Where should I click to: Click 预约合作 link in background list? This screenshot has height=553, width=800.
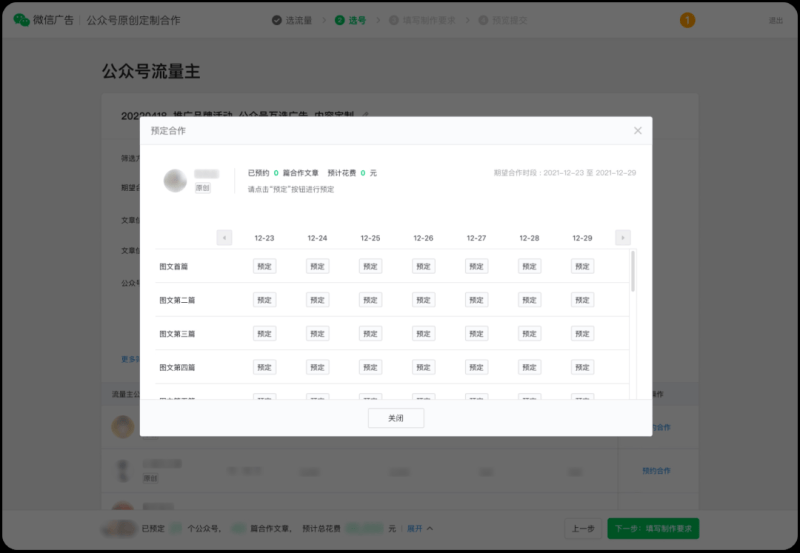656,471
